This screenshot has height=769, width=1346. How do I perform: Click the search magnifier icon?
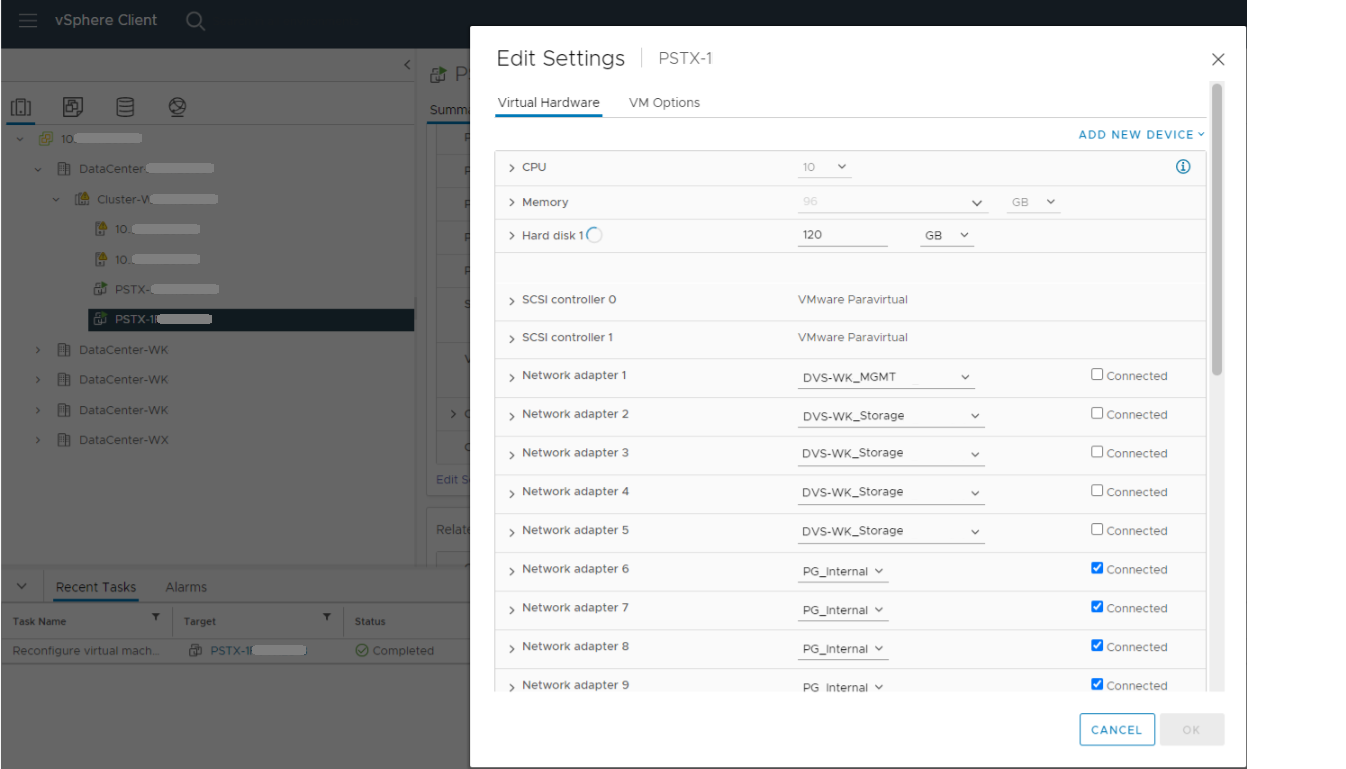click(195, 19)
